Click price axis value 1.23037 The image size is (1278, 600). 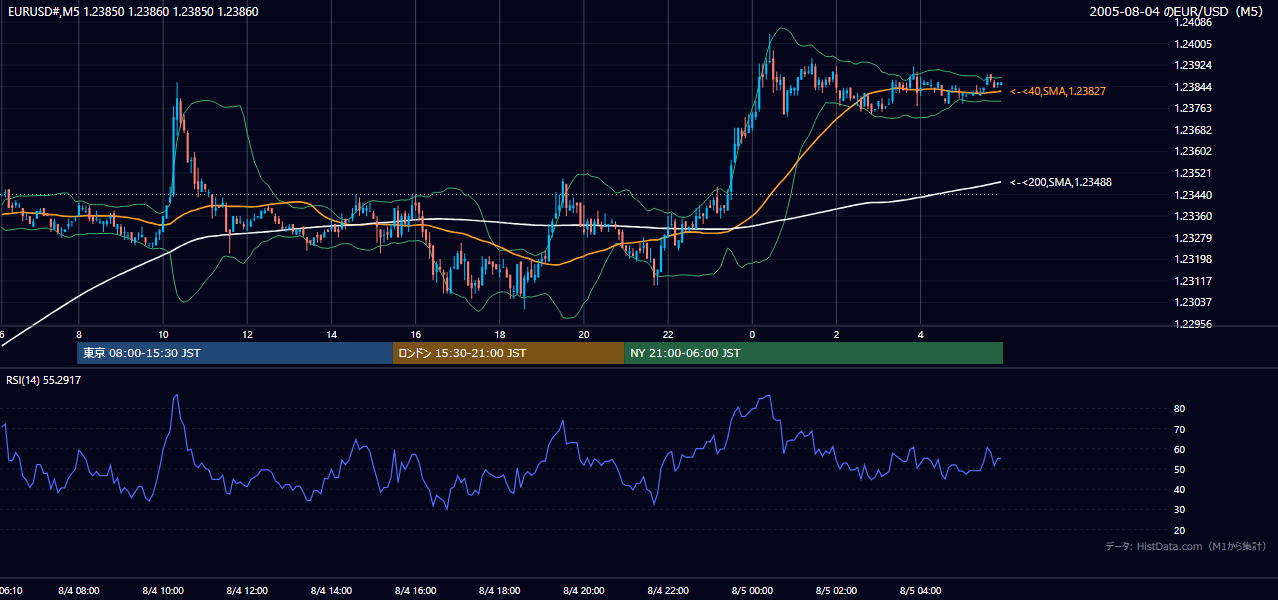point(1193,302)
